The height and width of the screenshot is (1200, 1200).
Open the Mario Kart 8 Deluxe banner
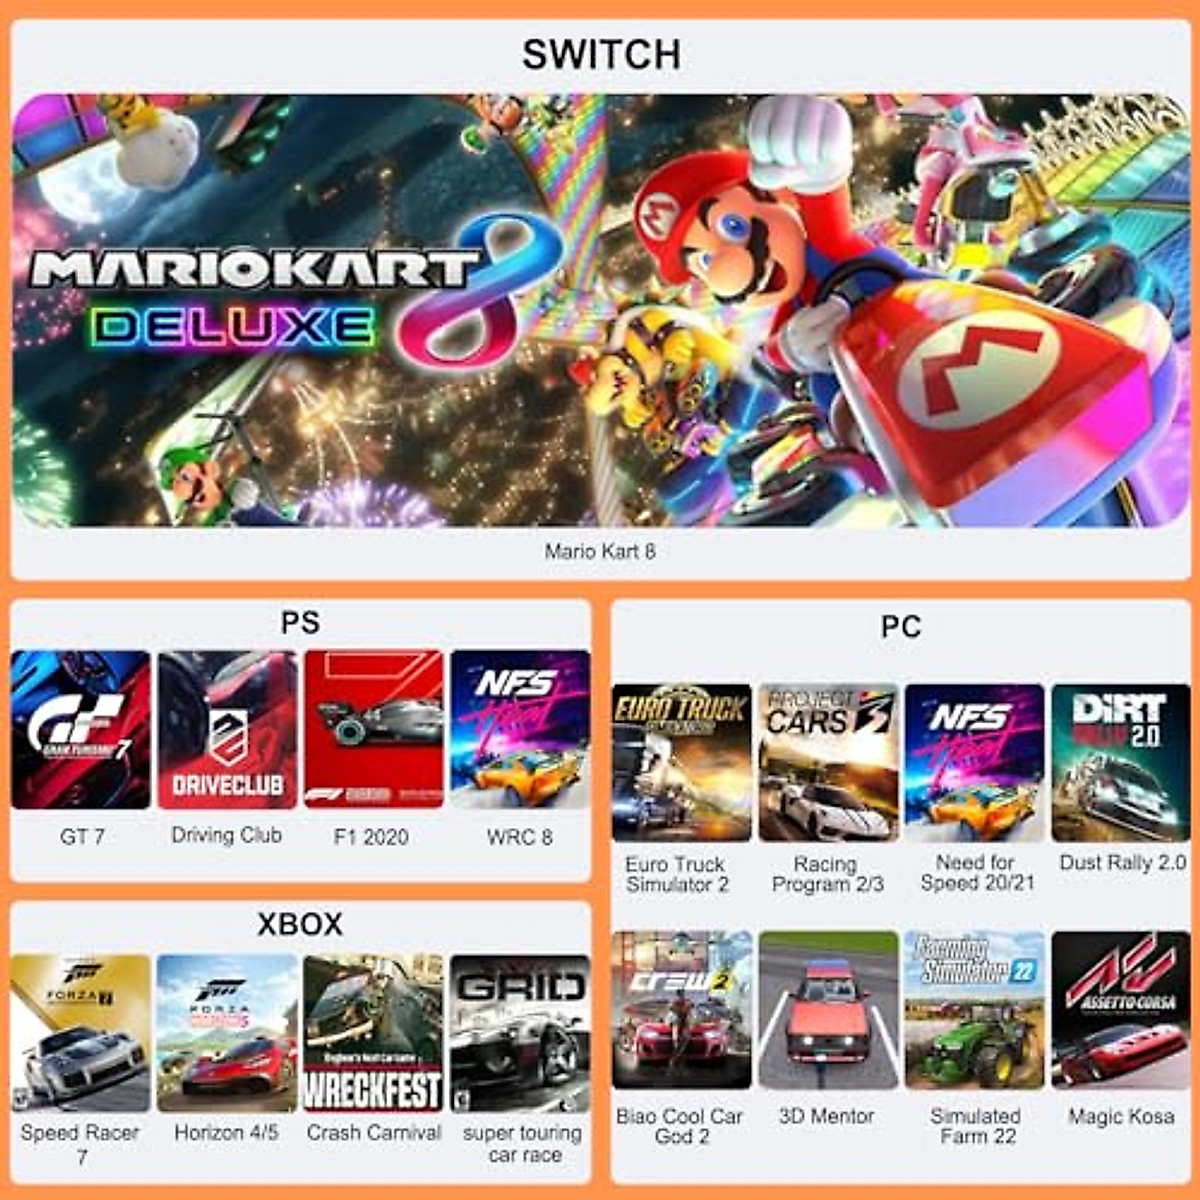(600, 310)
